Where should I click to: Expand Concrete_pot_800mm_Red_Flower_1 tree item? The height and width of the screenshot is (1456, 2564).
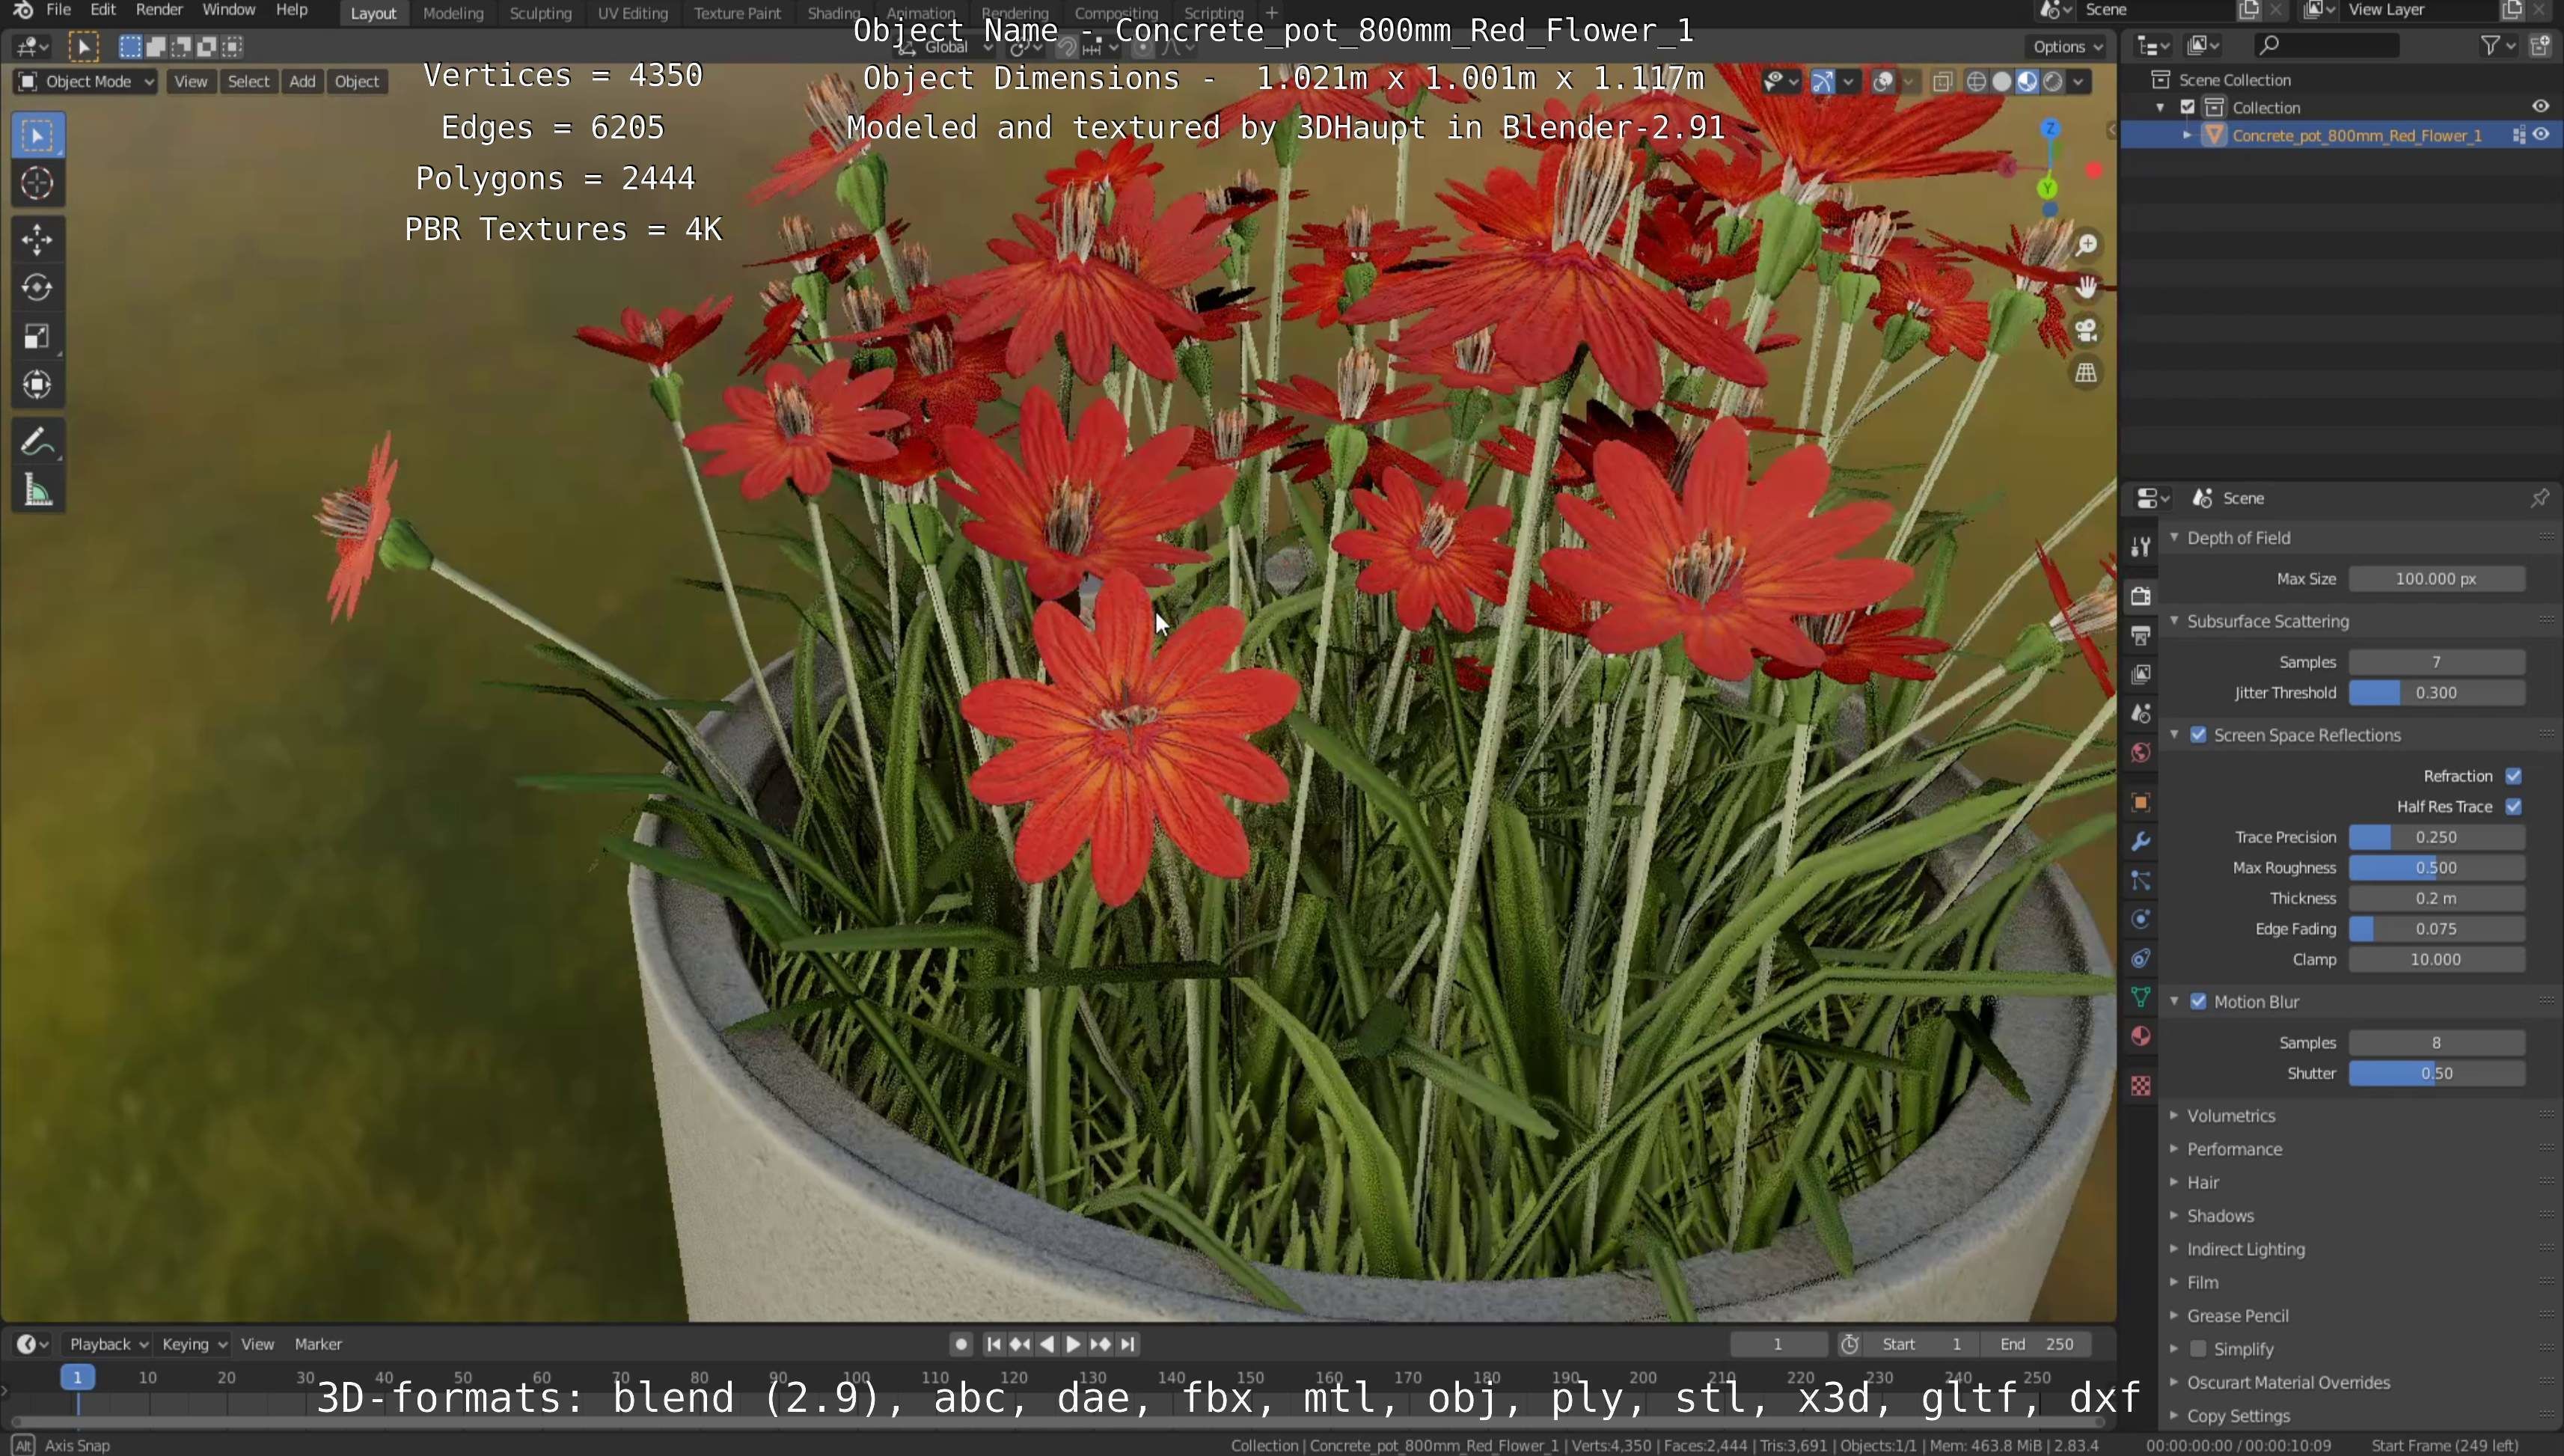click(2187, 135)
